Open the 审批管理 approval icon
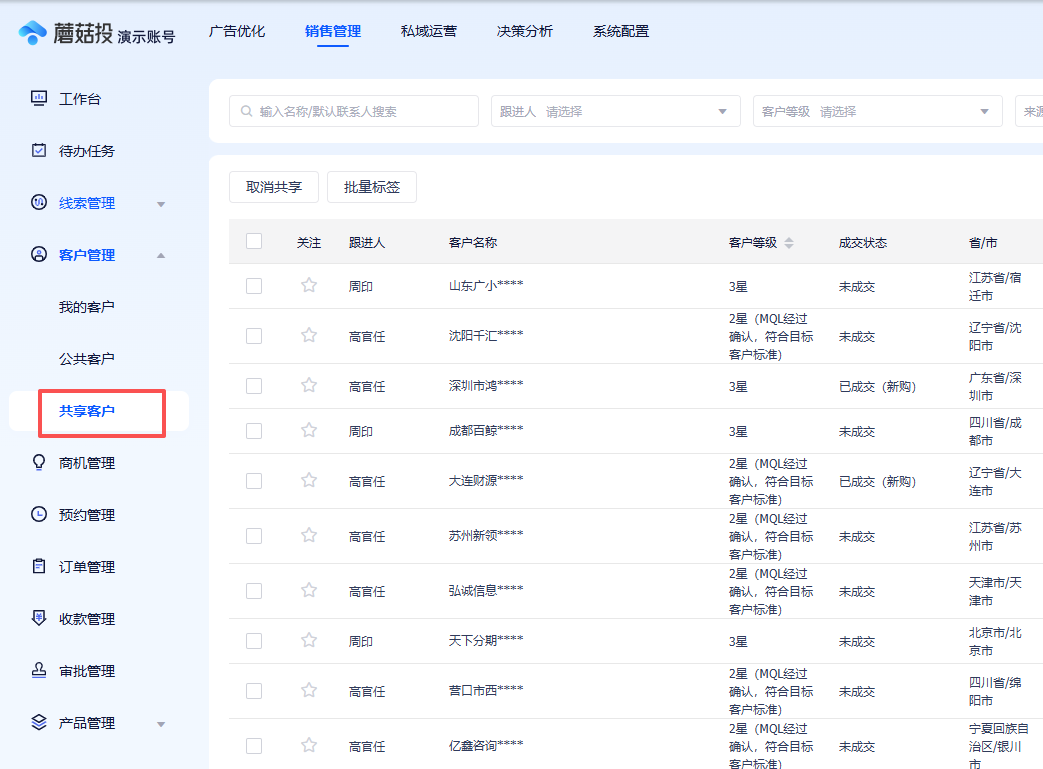The image size is (1043, 769). [38, 670]
